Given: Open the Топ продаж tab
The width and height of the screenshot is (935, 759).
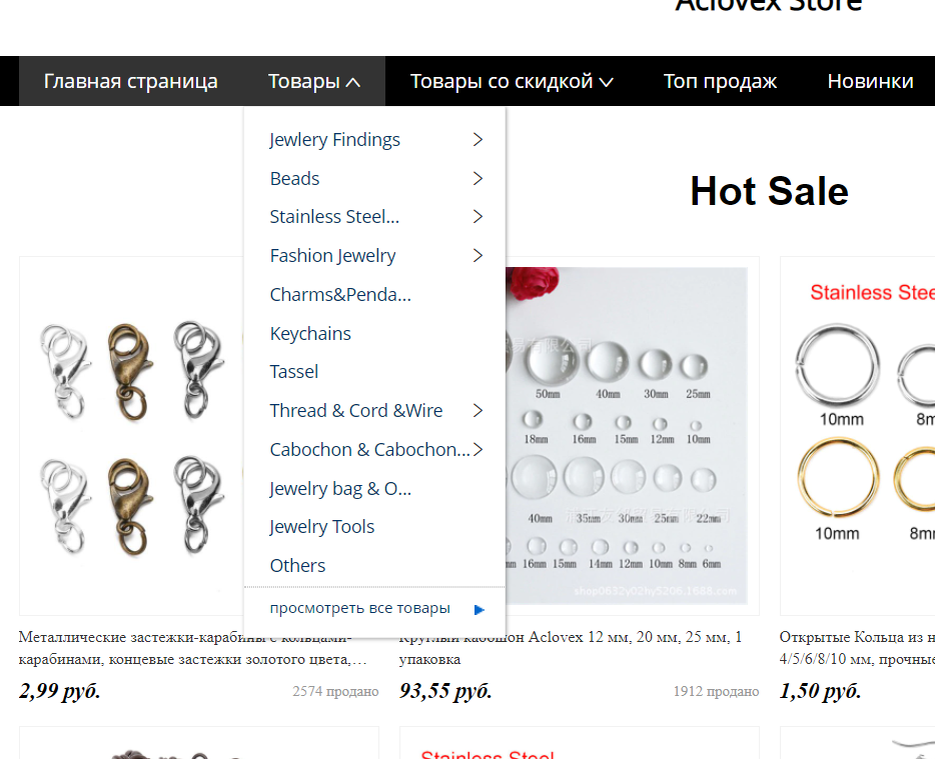Looking at the screenshot, I should (x=720, y=81).
